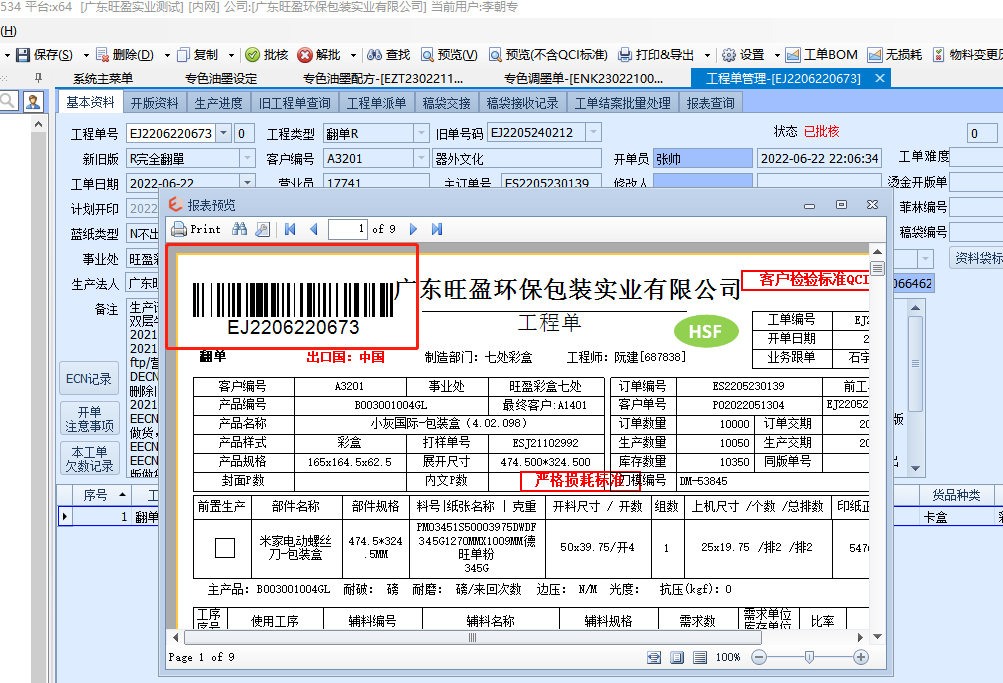The height and width of the screenshot is (683, 1003).
Task: Expand the 新旧版 dropdown
Action: point(248,159)
